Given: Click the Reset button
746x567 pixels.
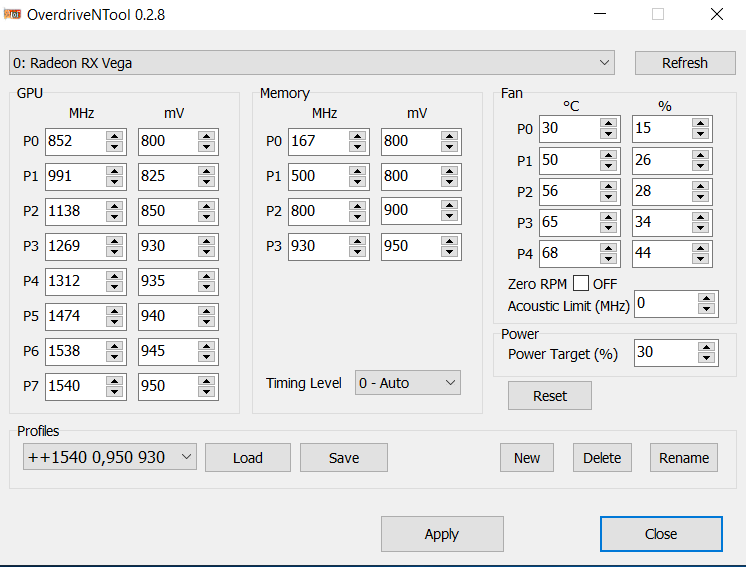Looking at the screenshot, I should tap(550, 396).
